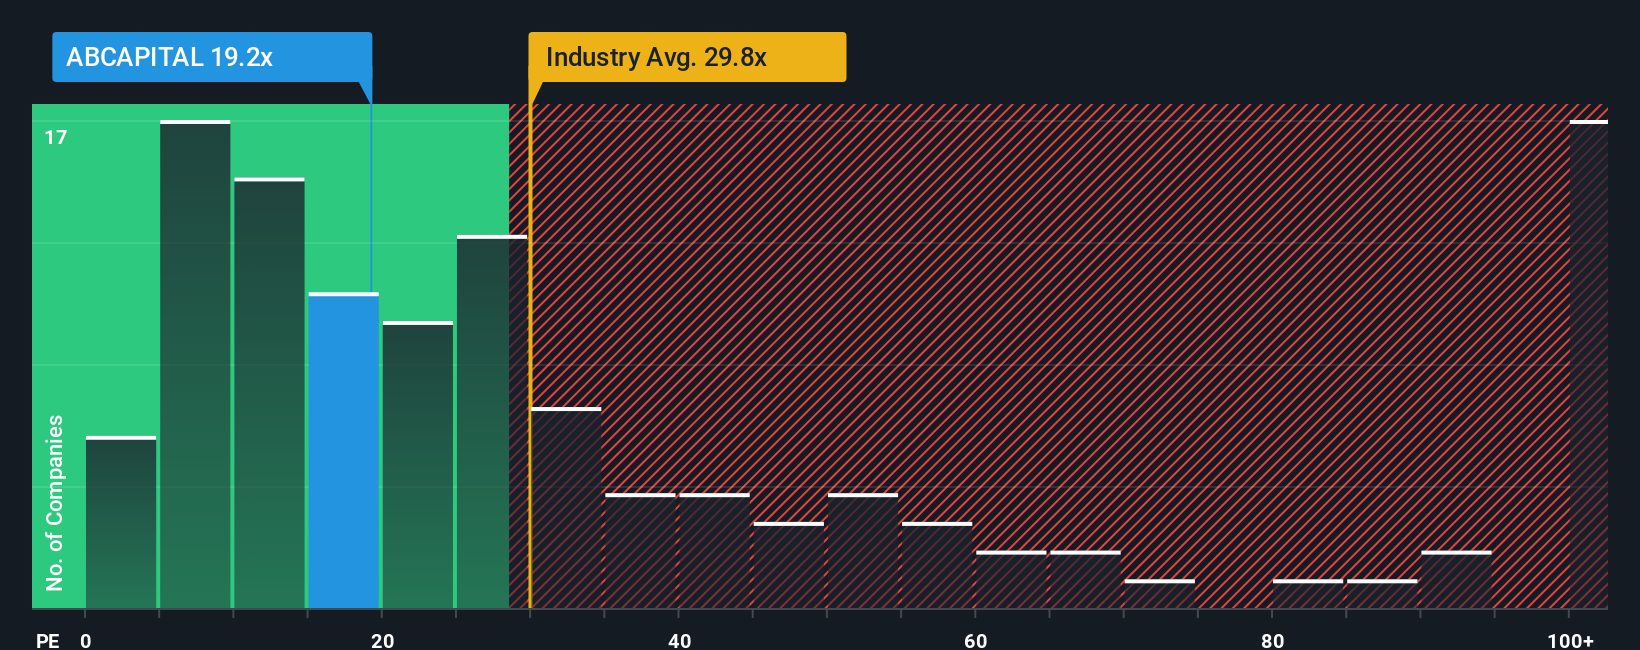Select the histogram bar for PE 65-70

tap(1085, 580)
